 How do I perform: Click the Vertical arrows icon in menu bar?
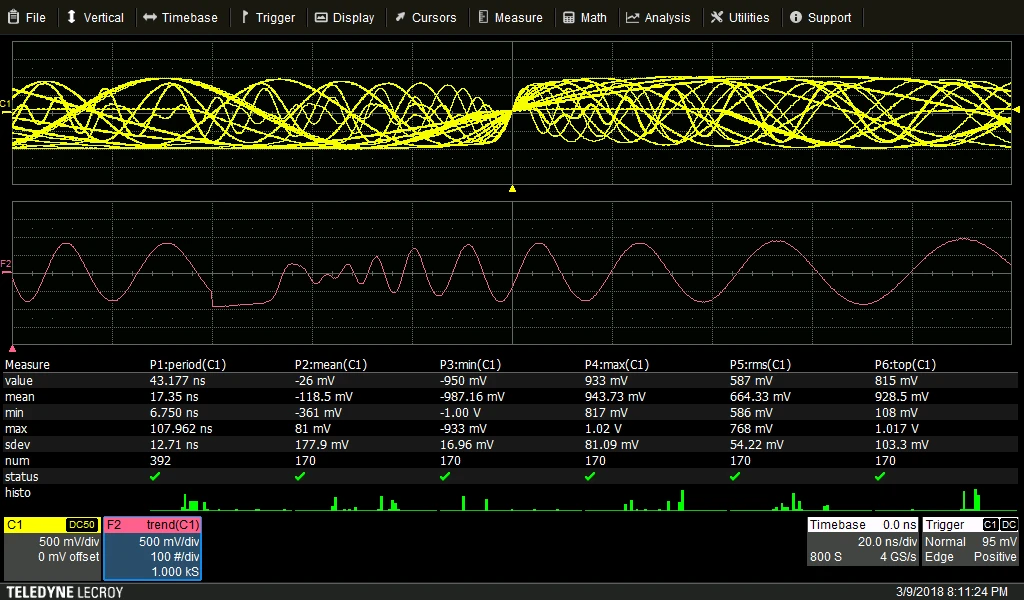[x=71, y=18]
